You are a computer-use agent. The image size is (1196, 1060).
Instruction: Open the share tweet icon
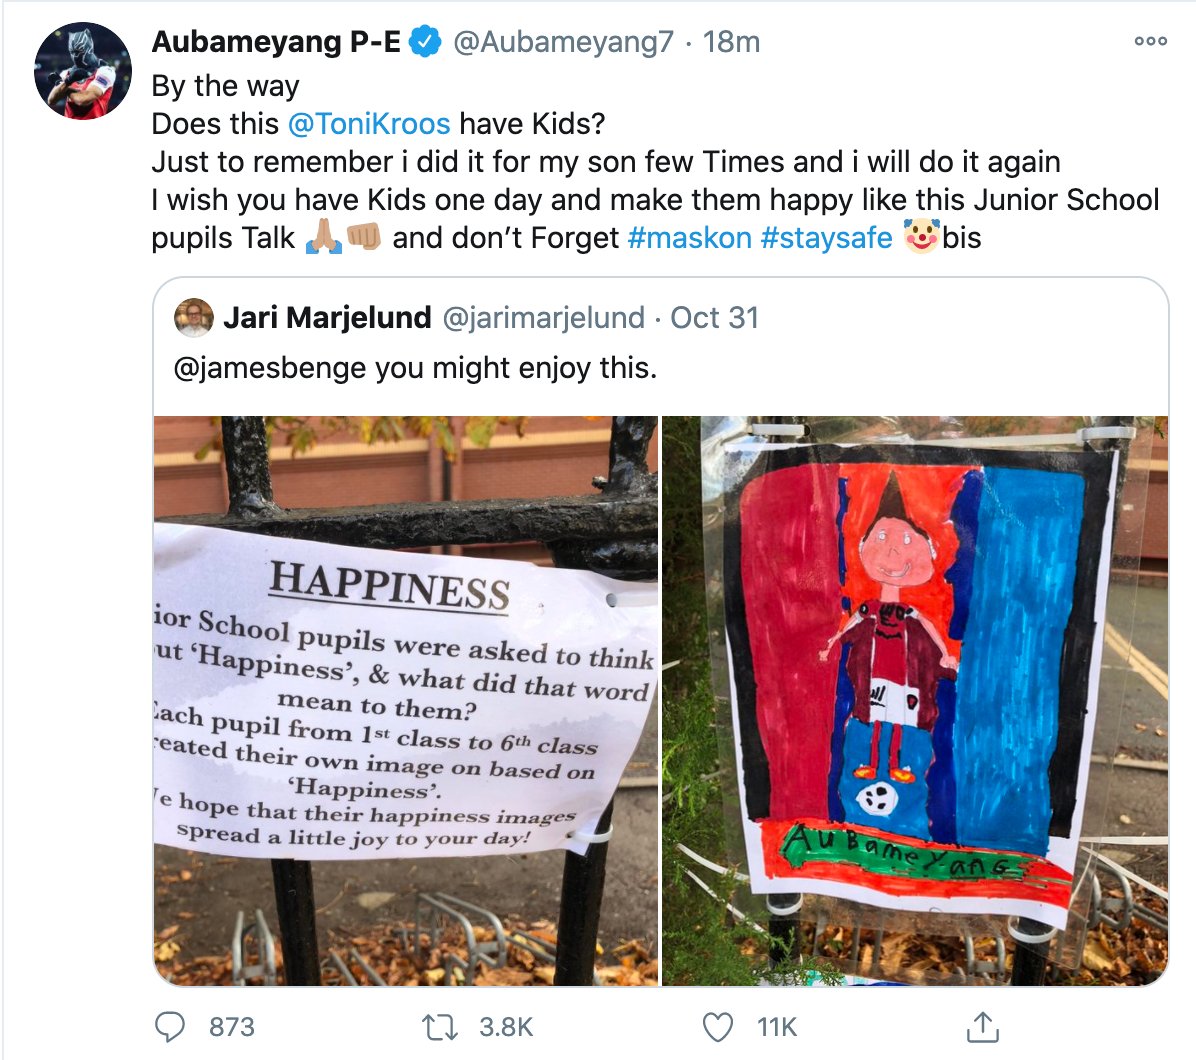pos(982,1027)
